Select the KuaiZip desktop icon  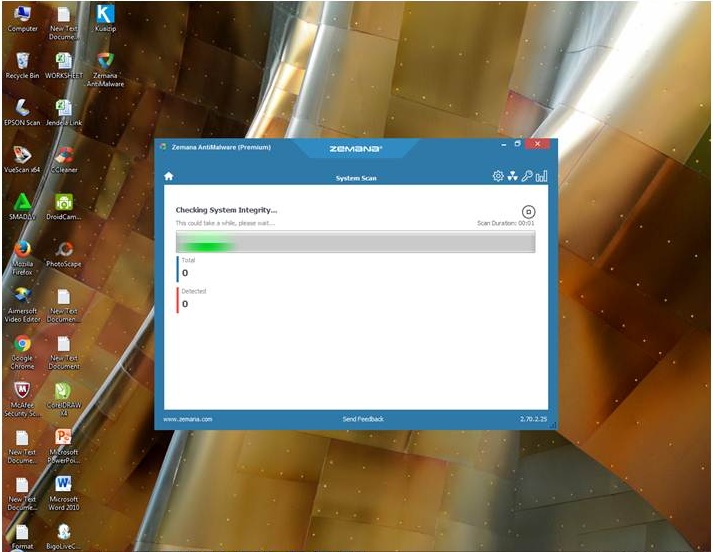pos(105,19)
